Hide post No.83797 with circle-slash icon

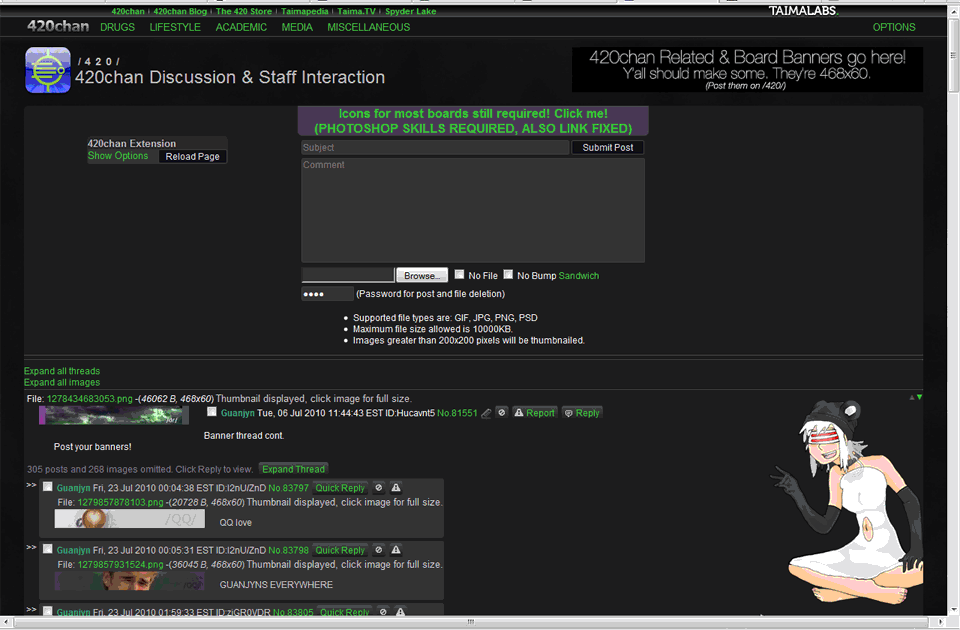tap(378, 488)
